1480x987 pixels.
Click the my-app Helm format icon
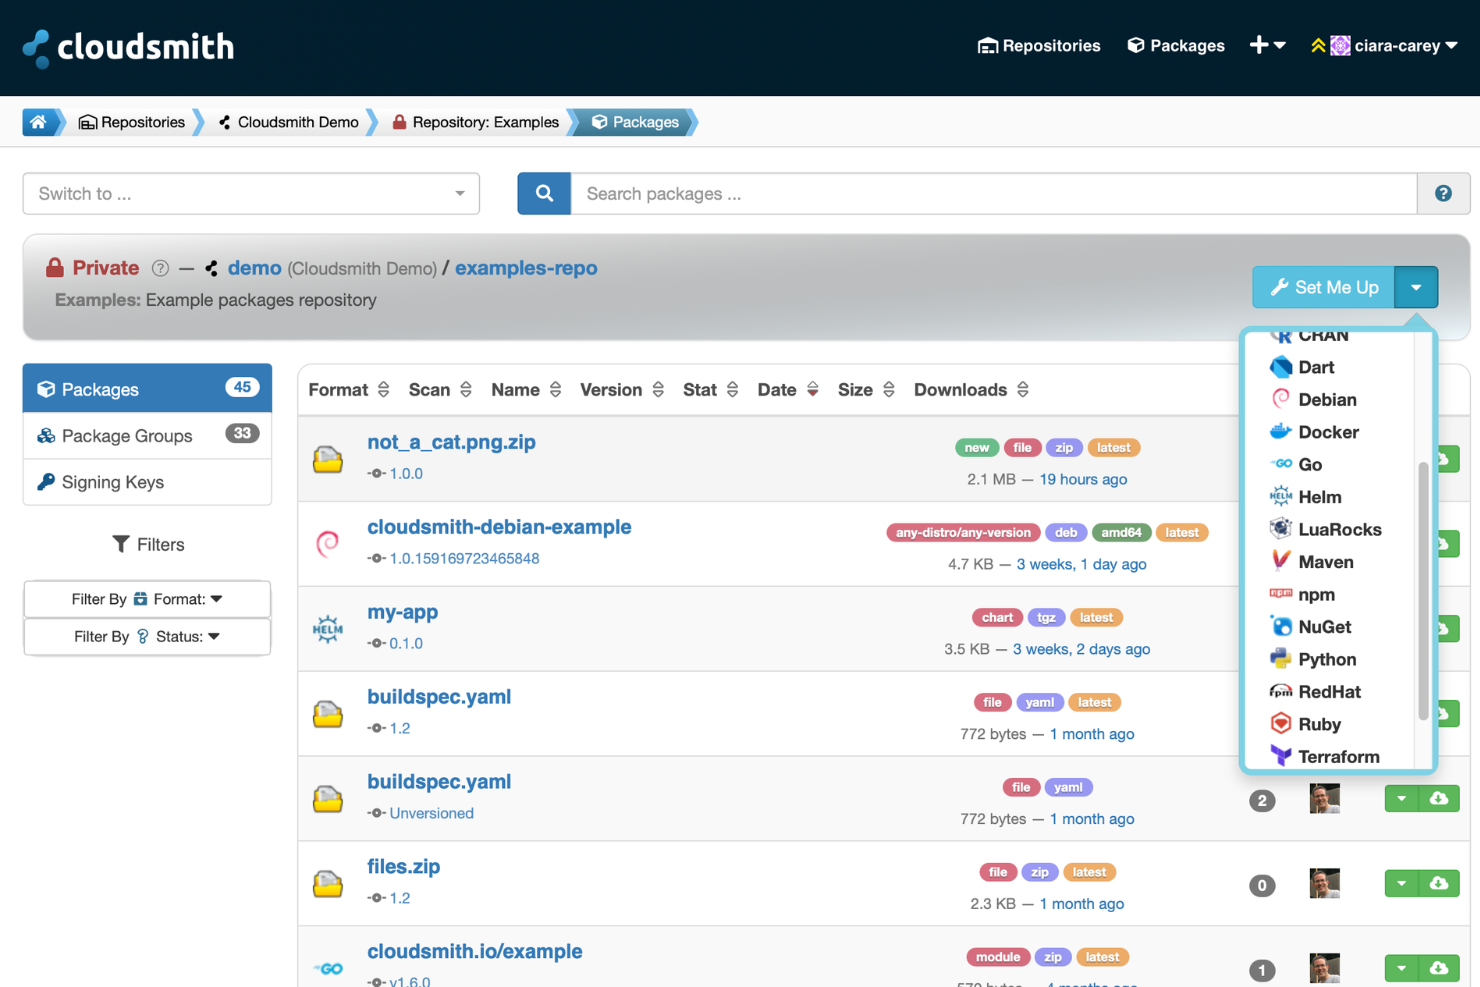(x=328, y=629)
